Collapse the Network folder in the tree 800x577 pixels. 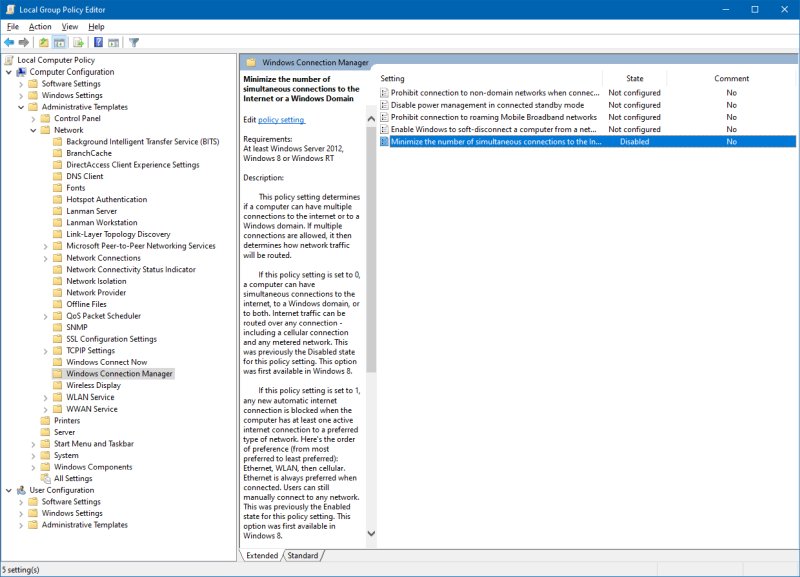(x=33, y=130)
